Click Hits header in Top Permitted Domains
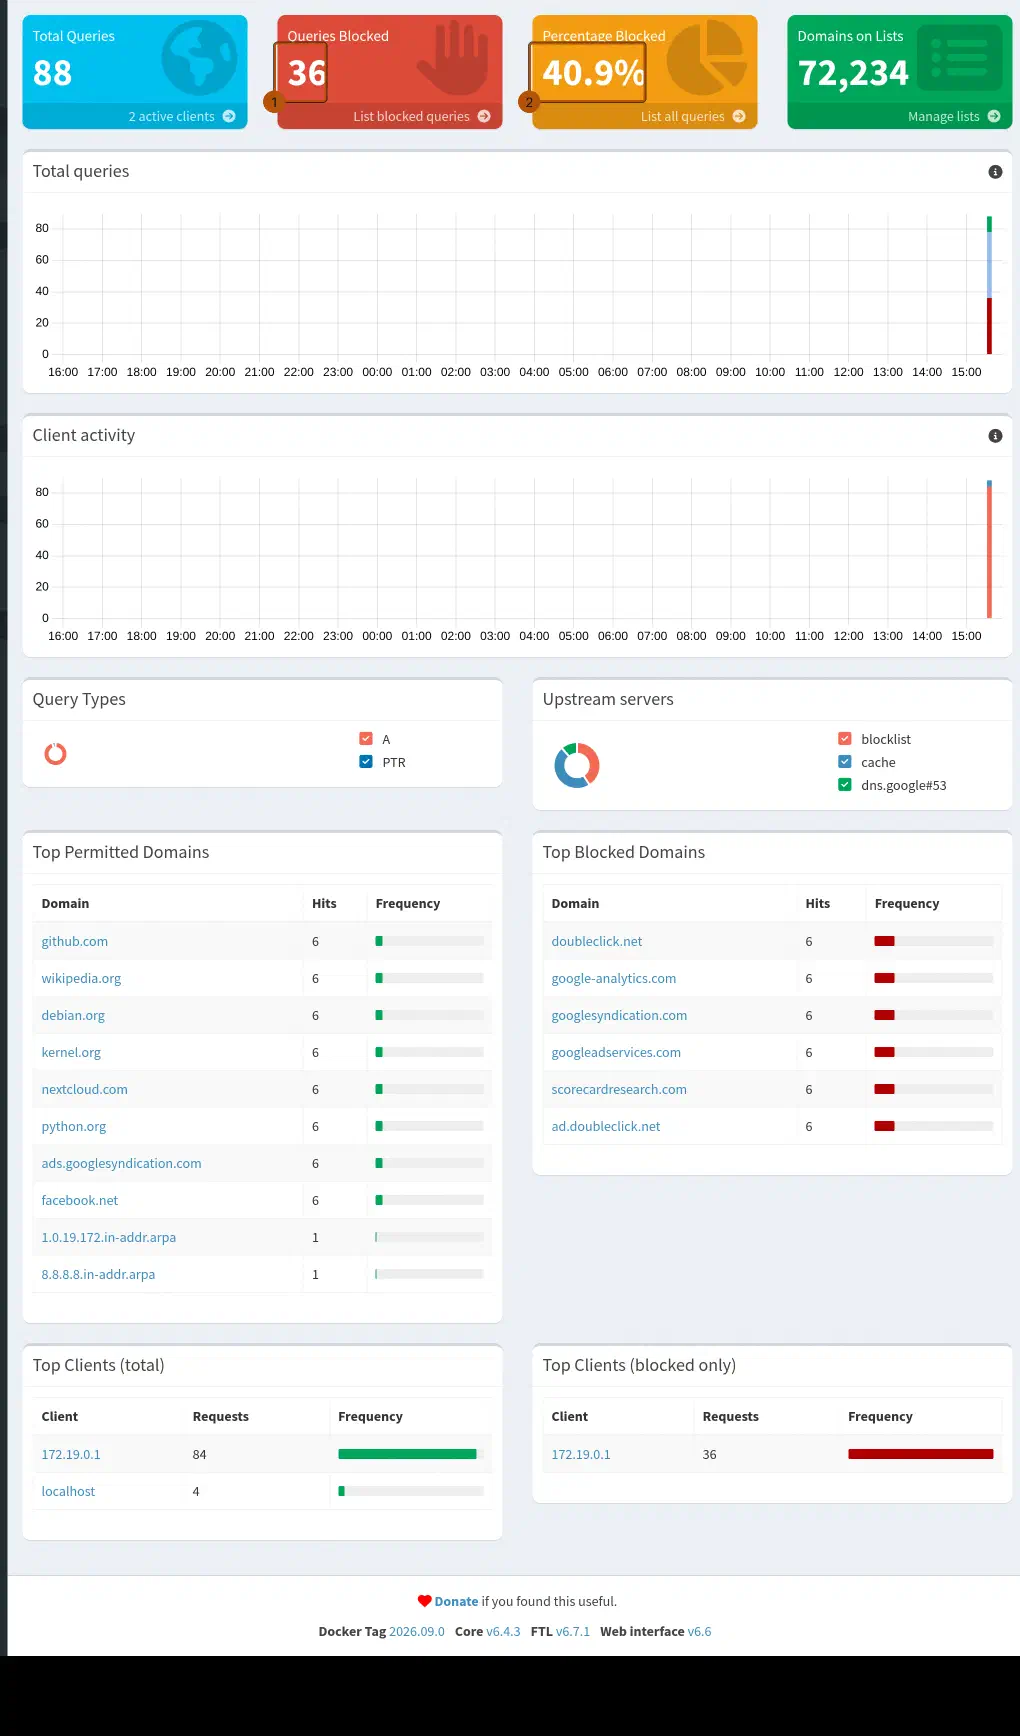Screen dimensions: 1020x1736 coord(324,903)
